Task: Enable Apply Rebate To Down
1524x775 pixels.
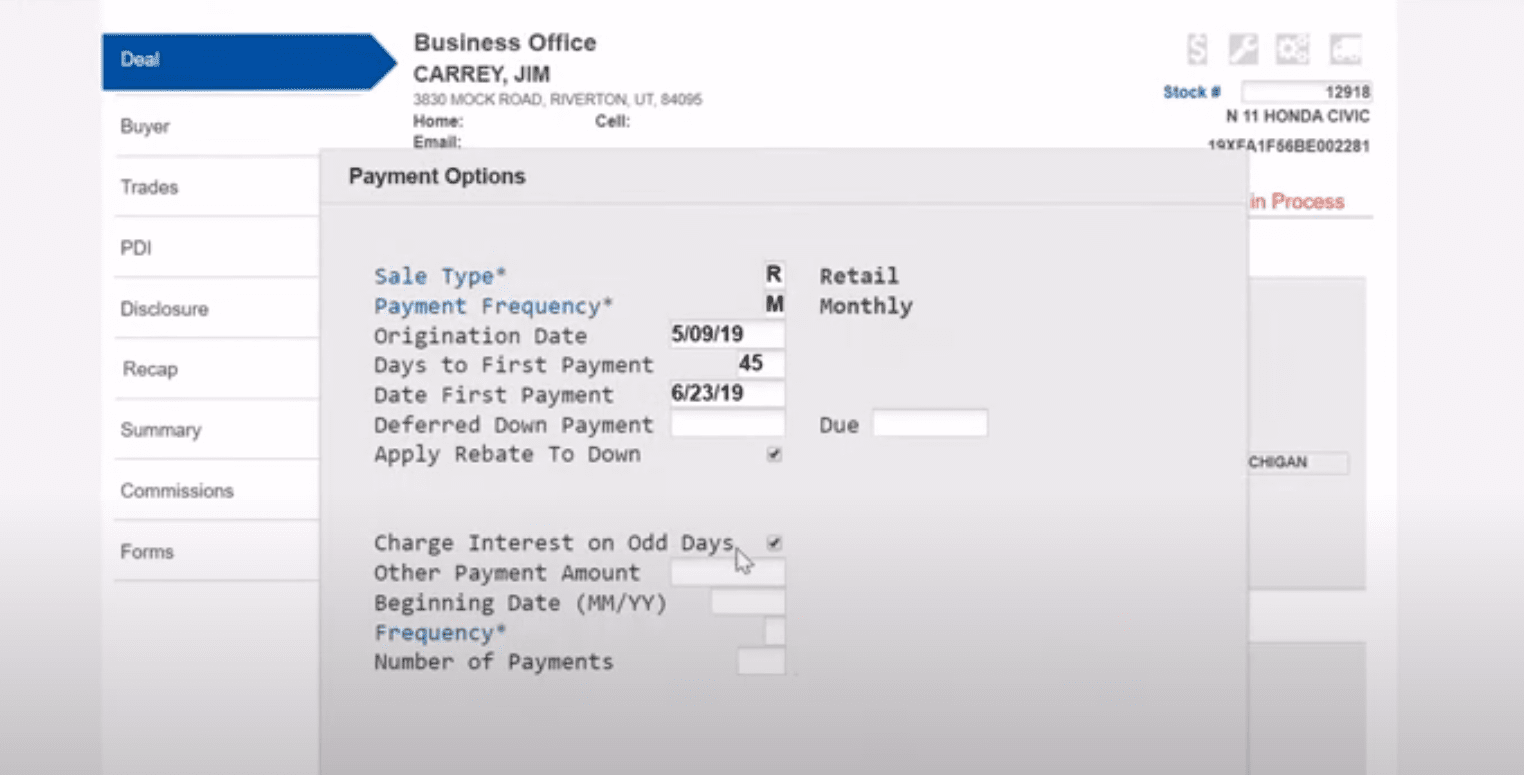Action: click(x=773, y=454)
